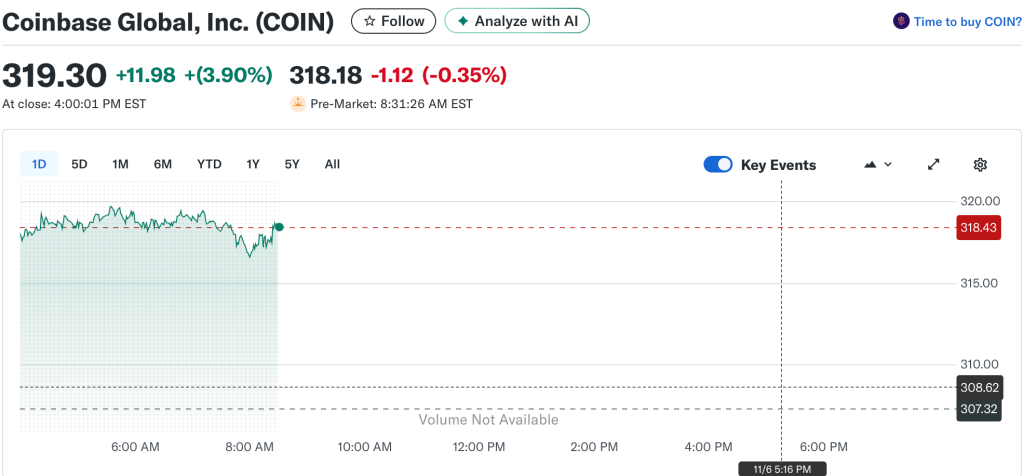Click the star icon in Follow button

(369, 21)
